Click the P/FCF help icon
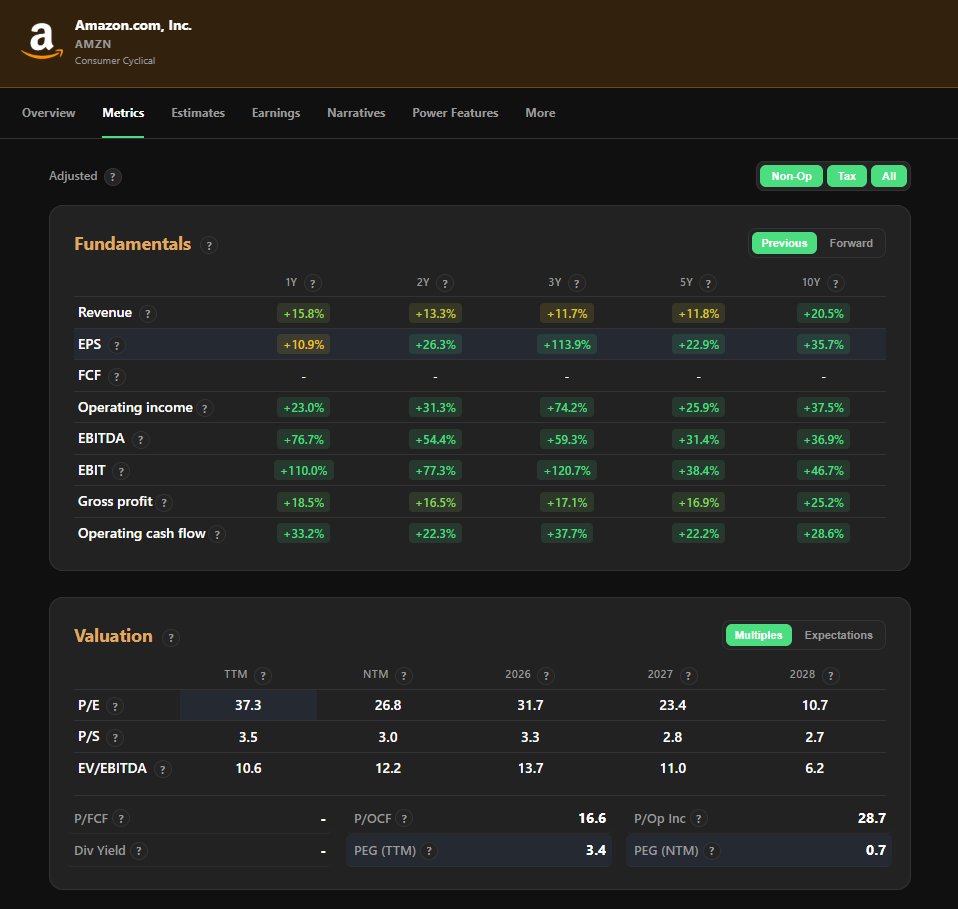This screenshot has height=909, width=958. 121,819
